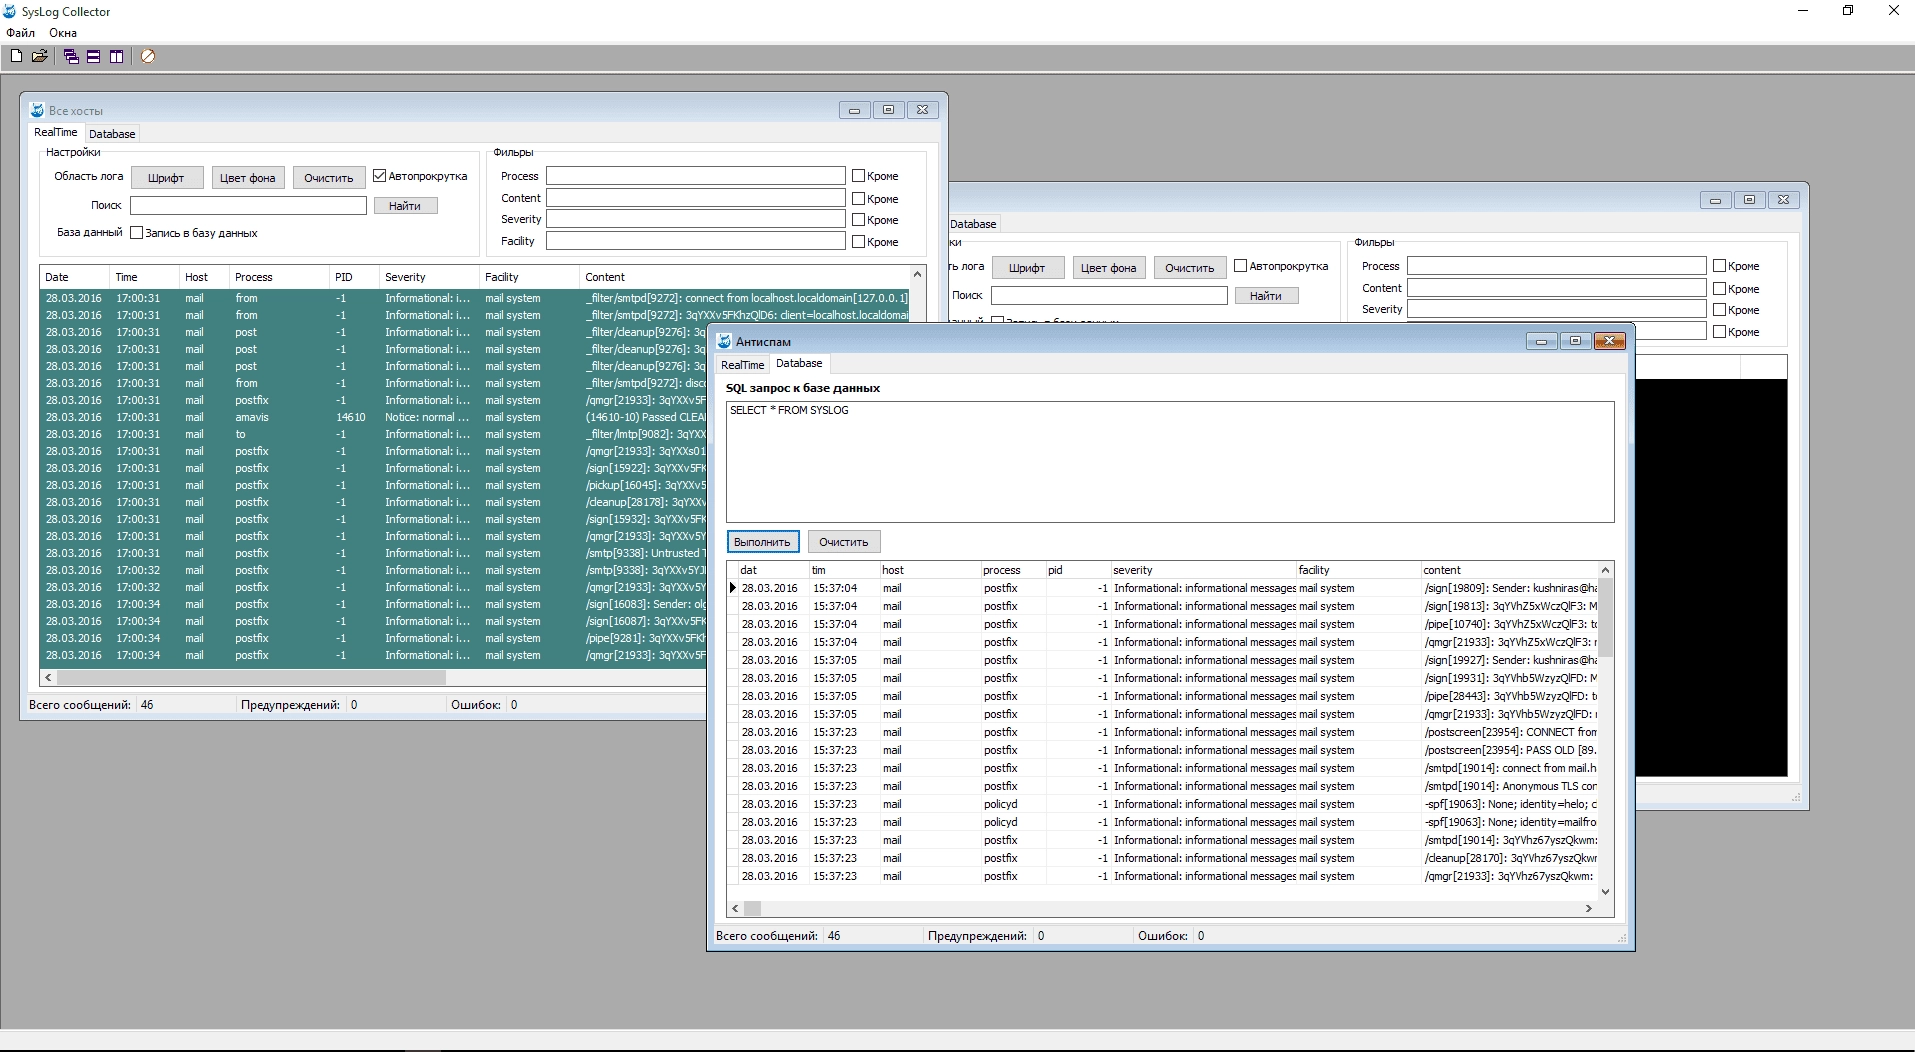Click Шрифт button in Все хосты

[x=166, y=178]
